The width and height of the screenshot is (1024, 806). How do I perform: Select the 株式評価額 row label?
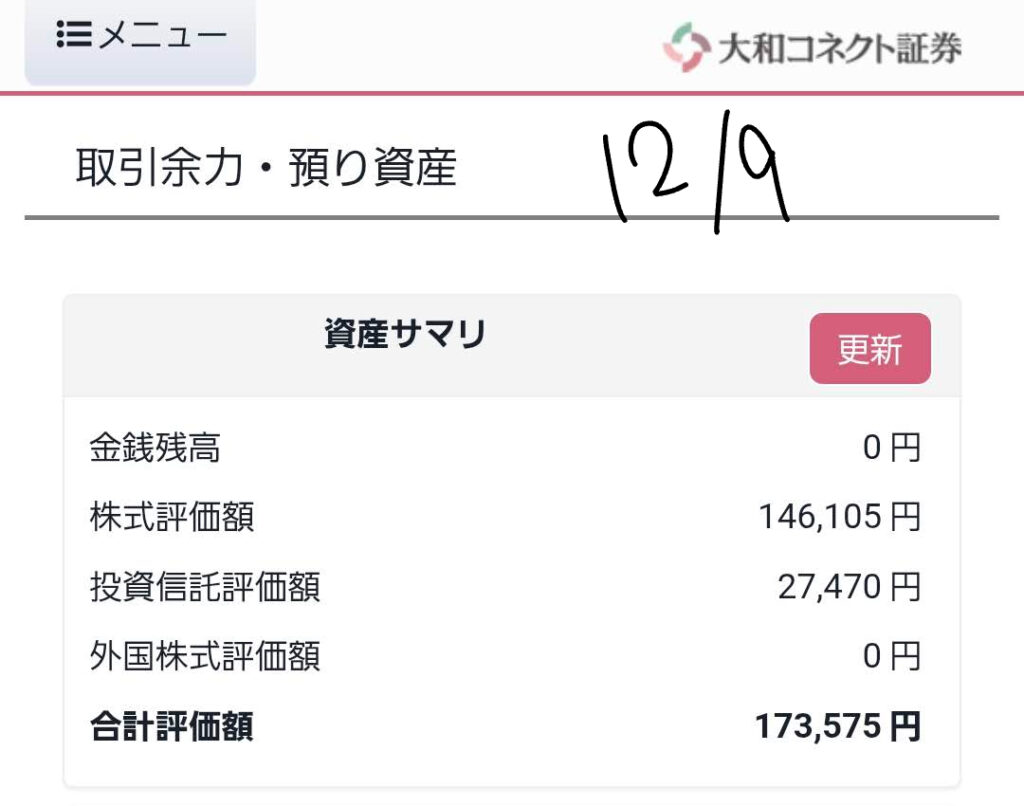pos(171,517)
